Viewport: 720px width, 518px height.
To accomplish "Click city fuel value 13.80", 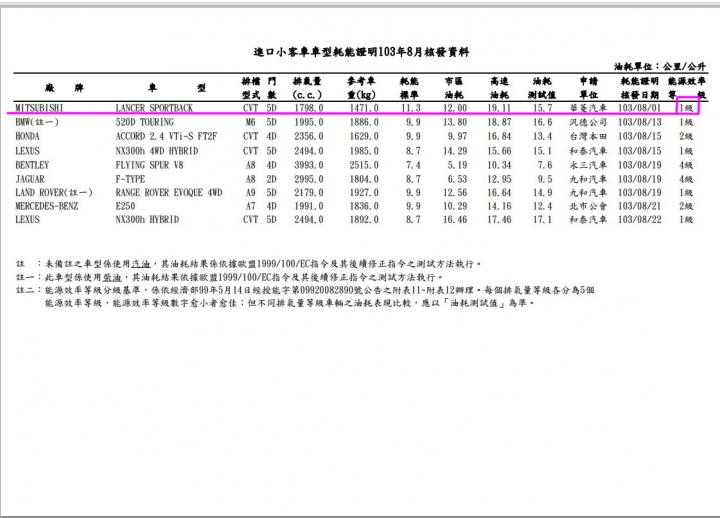I will [x=455, y=122].
